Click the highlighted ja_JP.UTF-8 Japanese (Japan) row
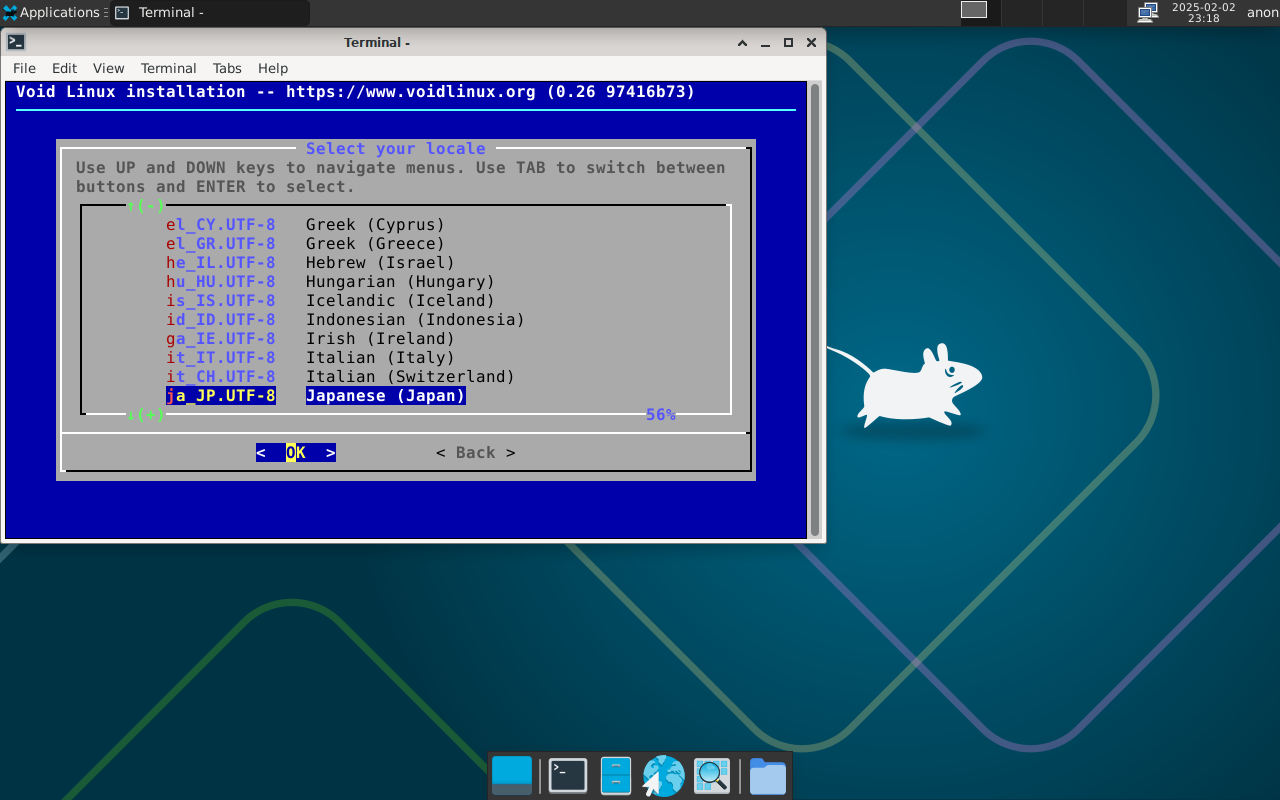This screenshot has width=1280, height=800. coord(316,396)
